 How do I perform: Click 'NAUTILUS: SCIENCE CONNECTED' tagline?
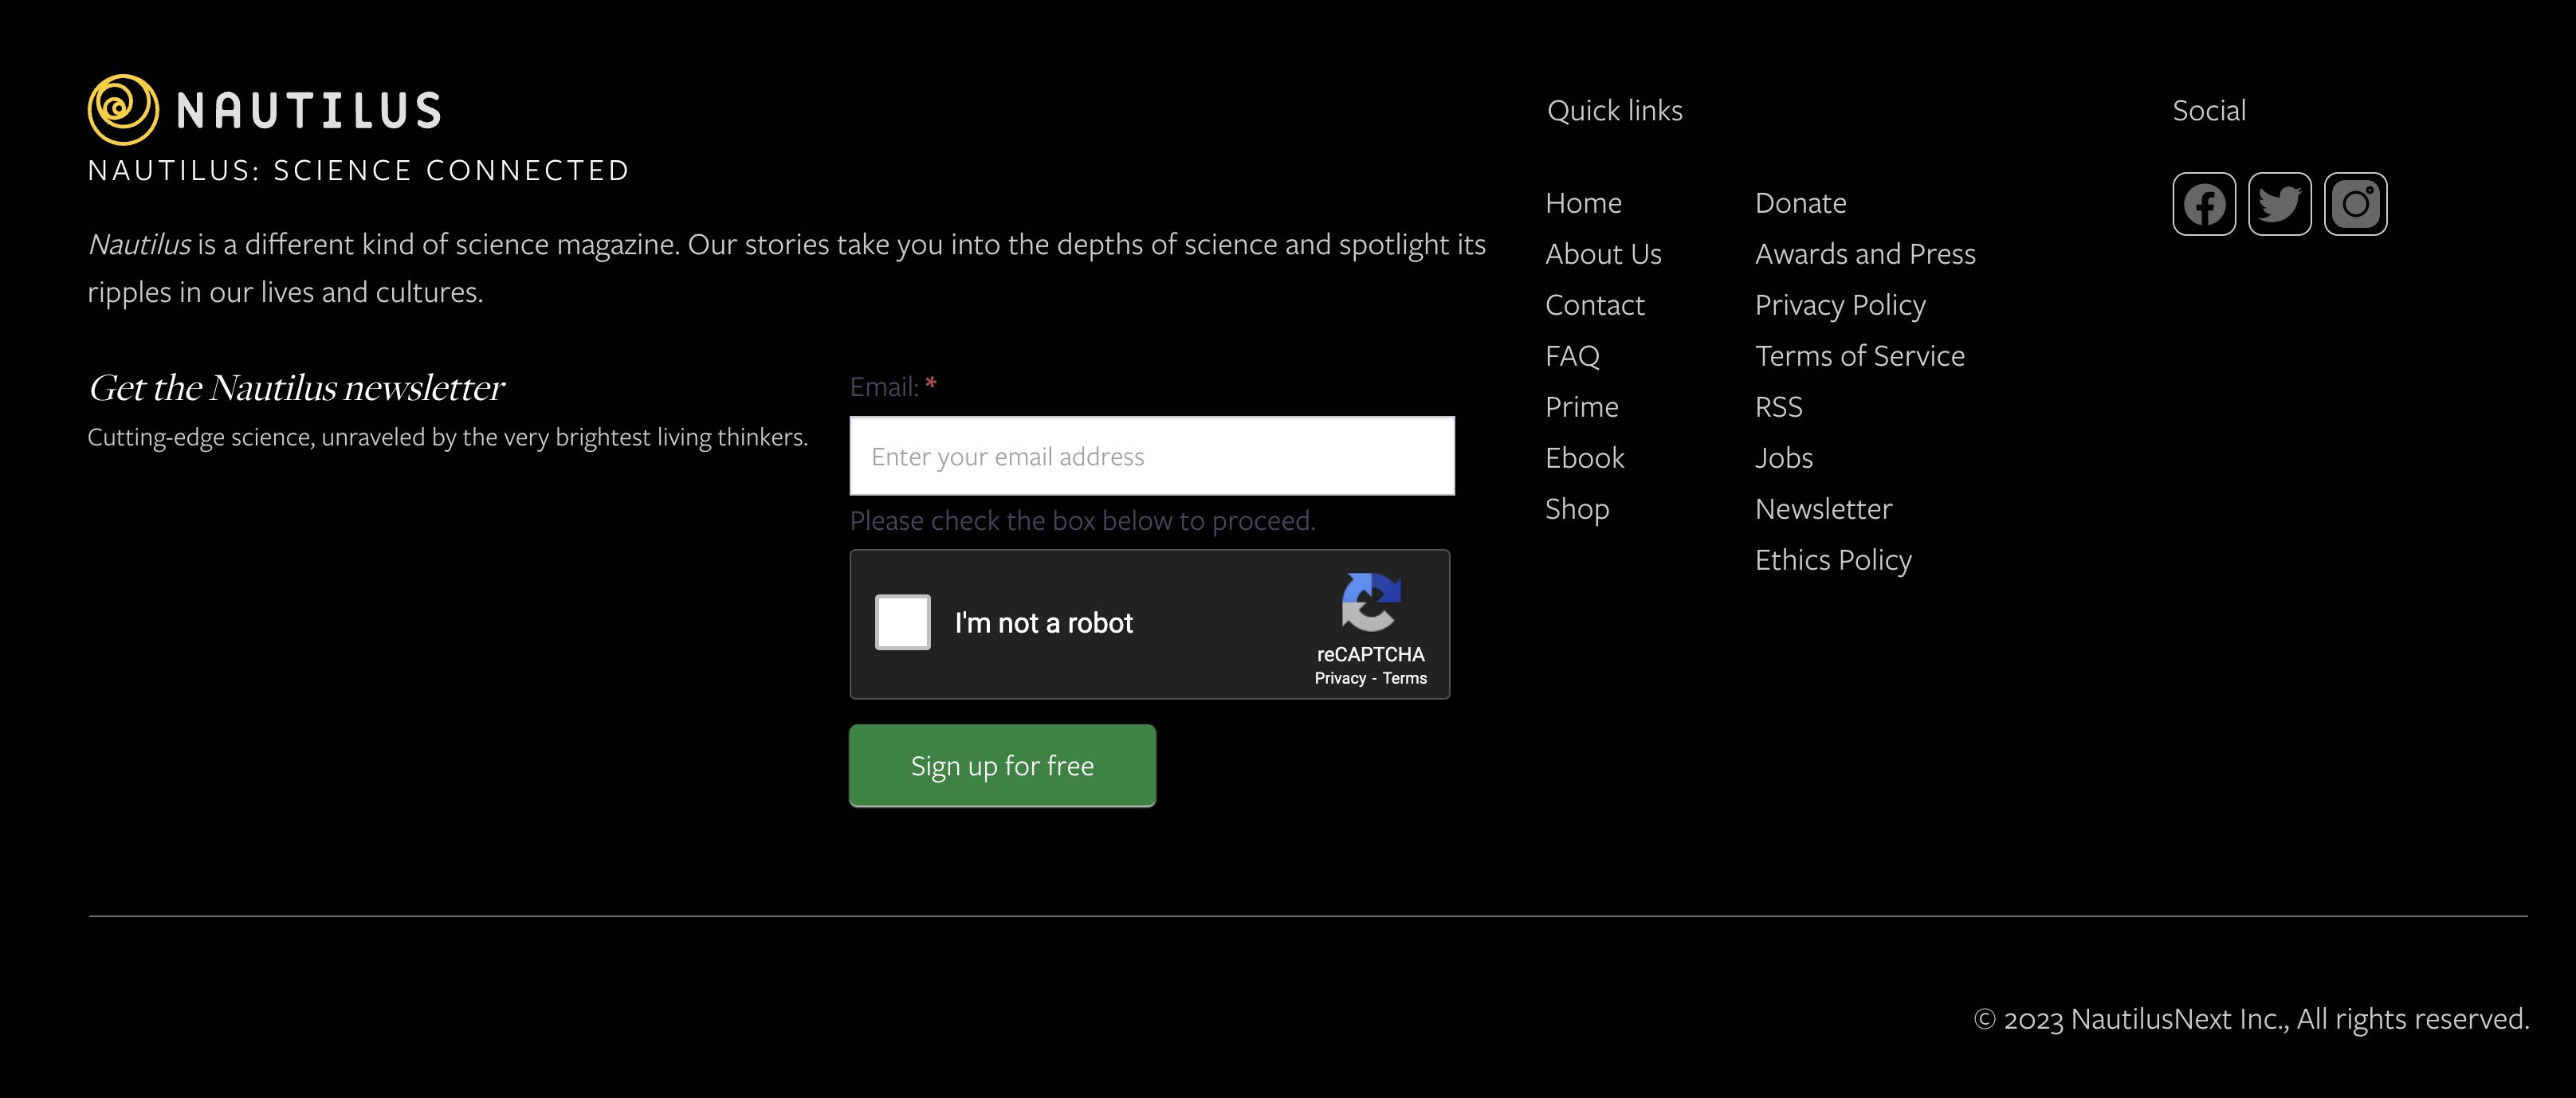point(359,170)
